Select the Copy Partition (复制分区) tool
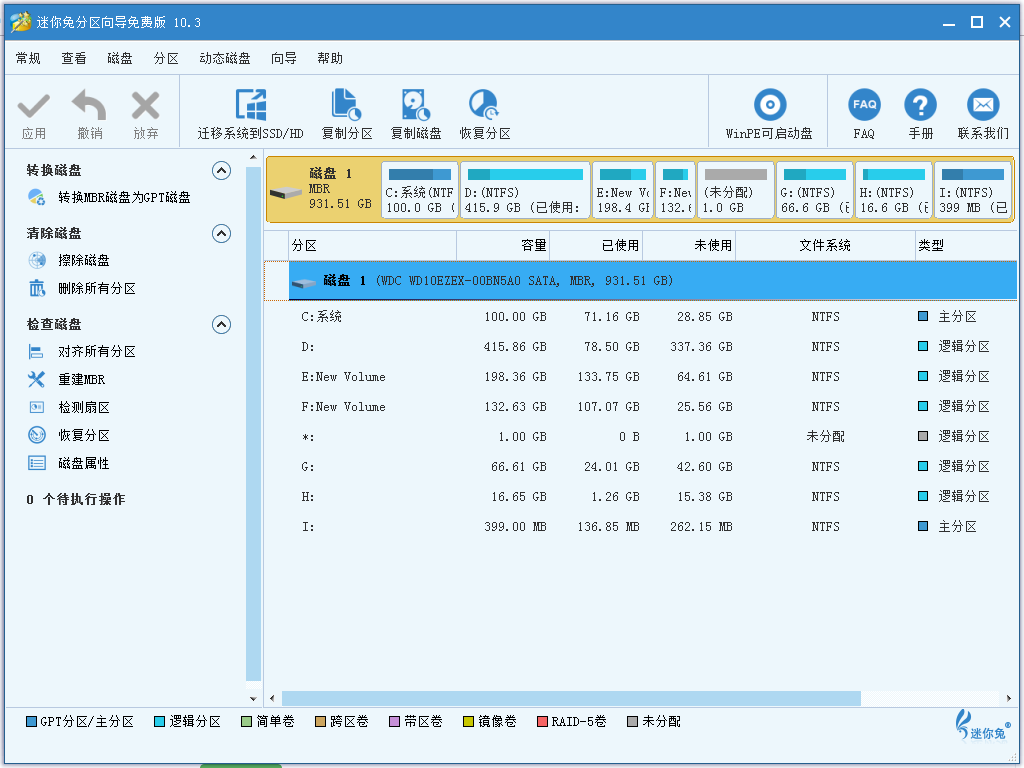1024x768 pixels. (346, 106)
